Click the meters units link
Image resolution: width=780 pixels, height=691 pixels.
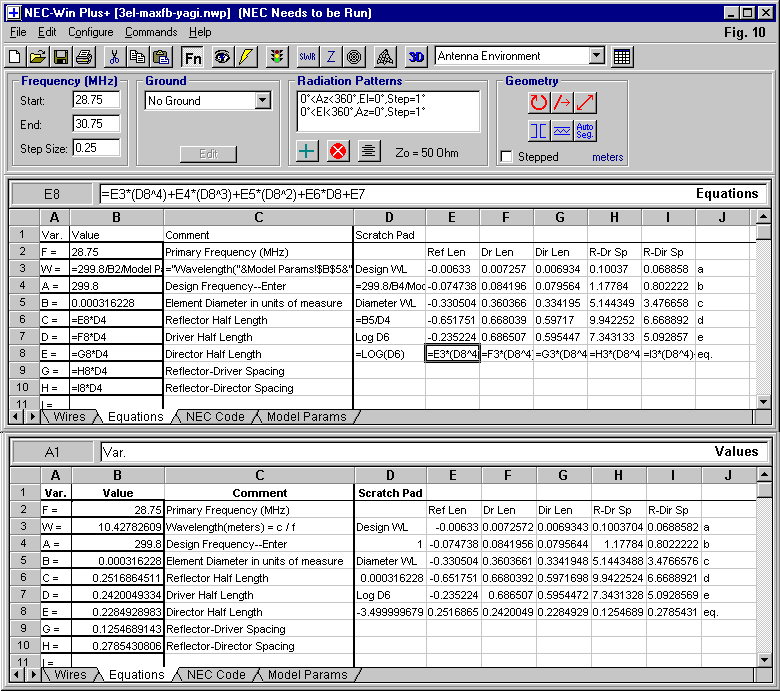pyautogui.click(x=607, y=157)
